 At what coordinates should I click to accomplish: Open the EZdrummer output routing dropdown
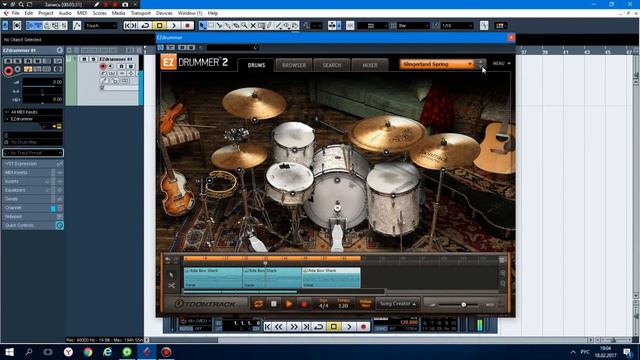[x=33, y=119]
